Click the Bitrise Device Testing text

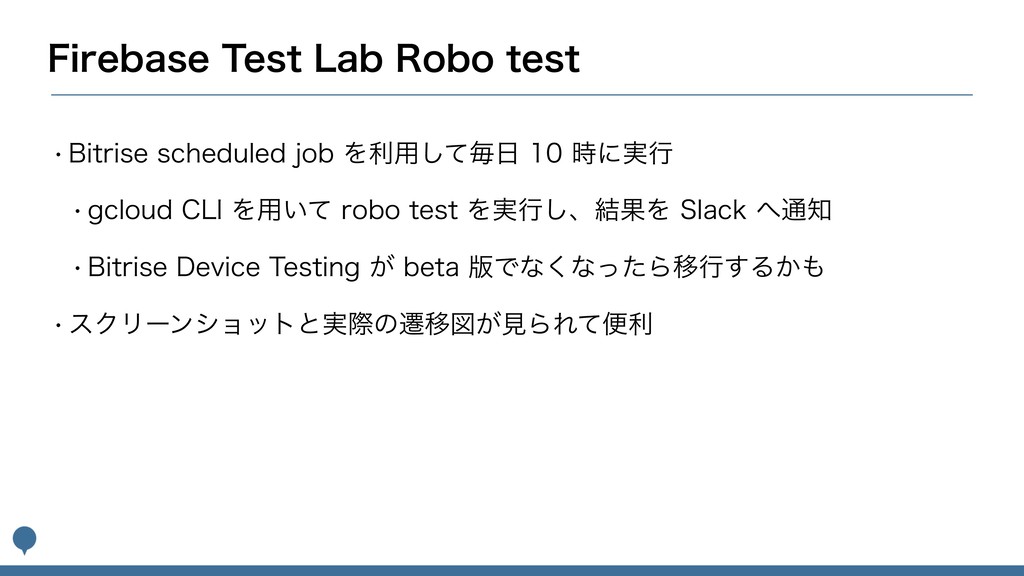225,267
